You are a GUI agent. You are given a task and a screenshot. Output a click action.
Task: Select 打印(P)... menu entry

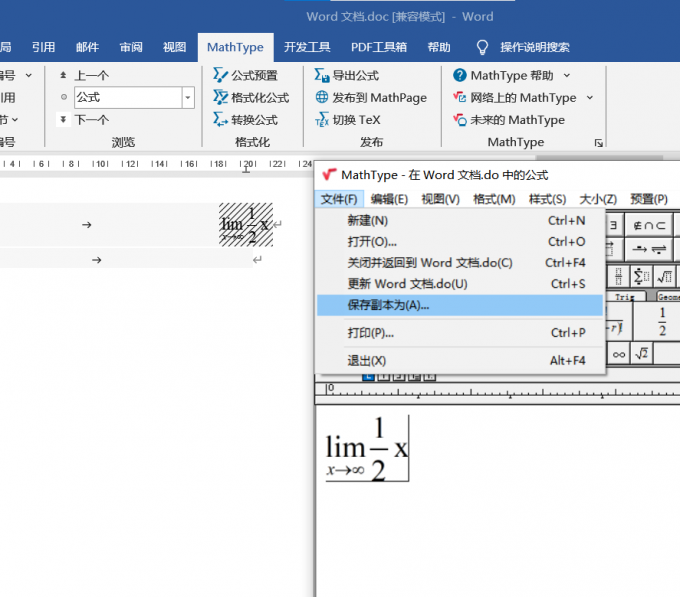(x=371, y=333)
